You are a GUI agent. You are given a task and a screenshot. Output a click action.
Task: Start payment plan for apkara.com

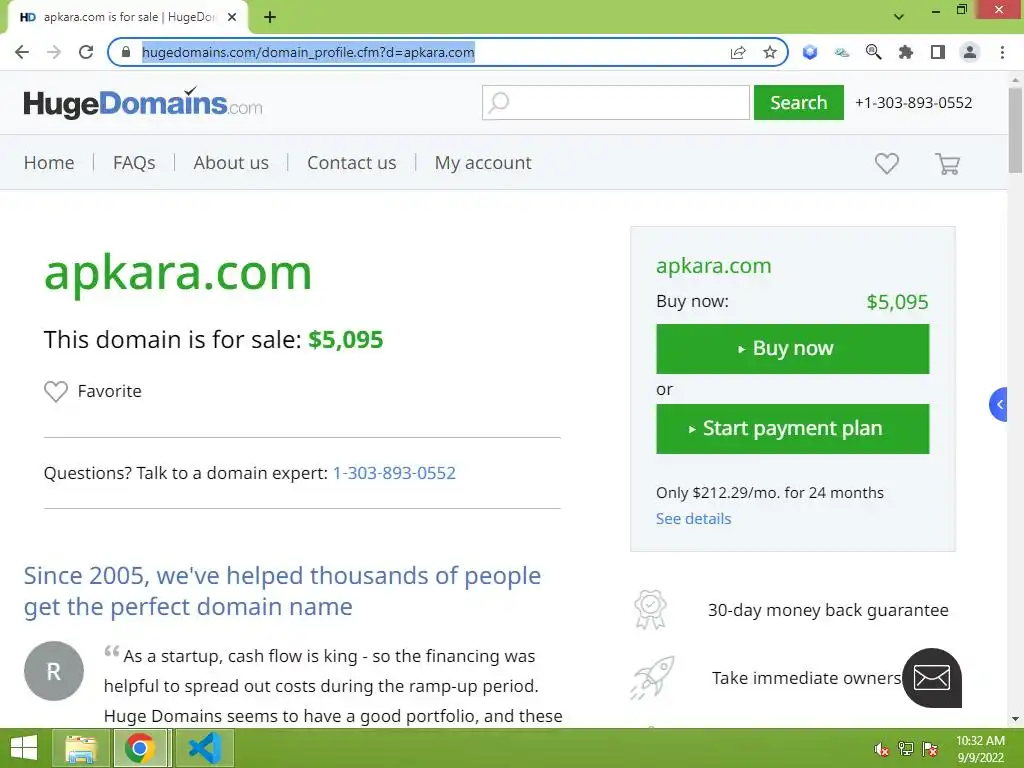792,428
